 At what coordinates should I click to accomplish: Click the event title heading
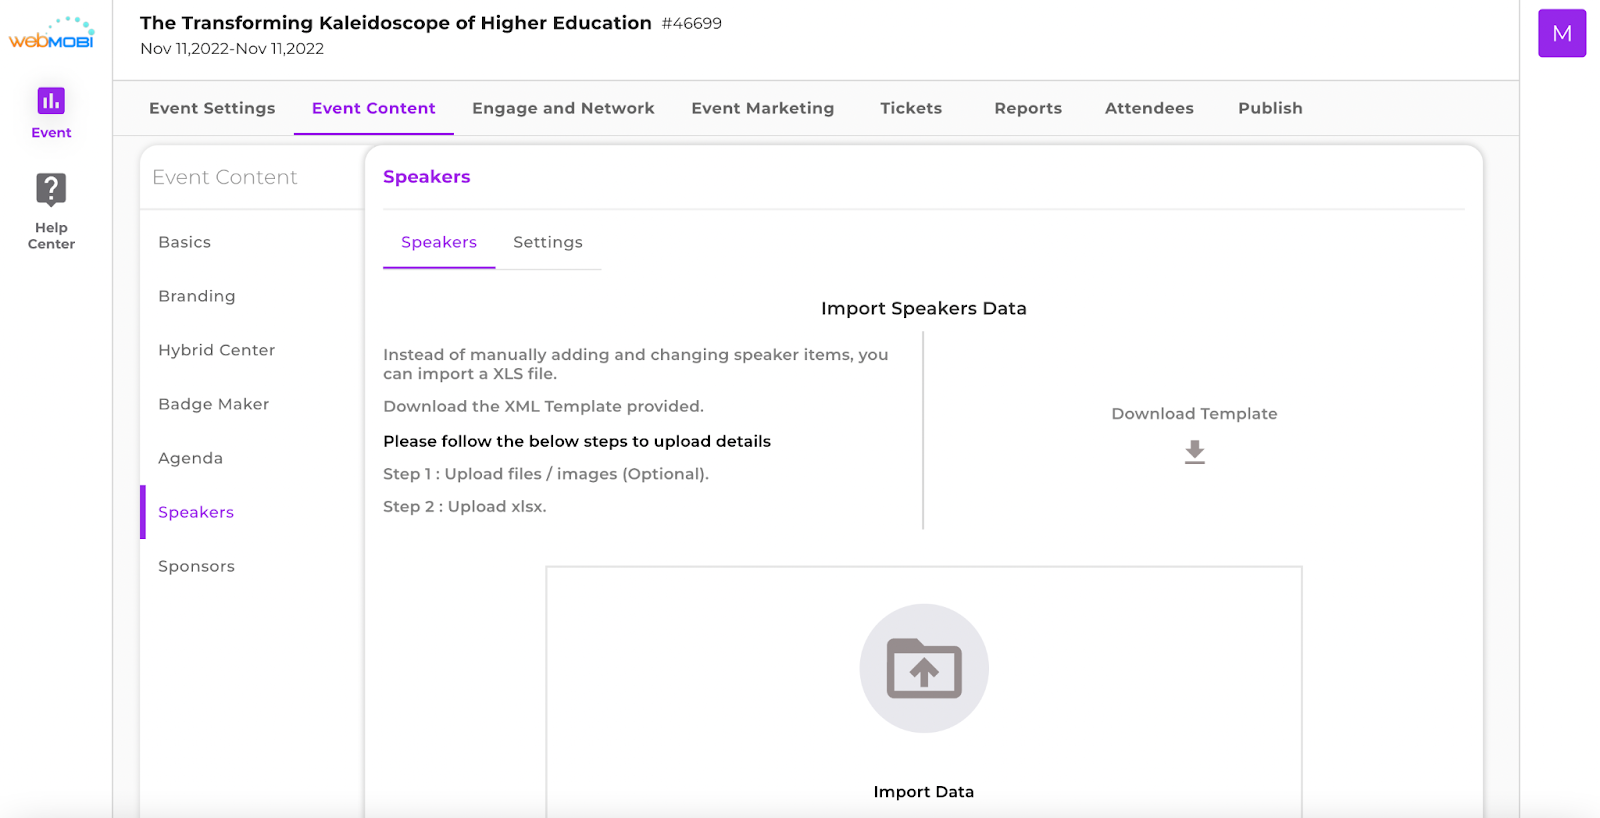point(396,23)
